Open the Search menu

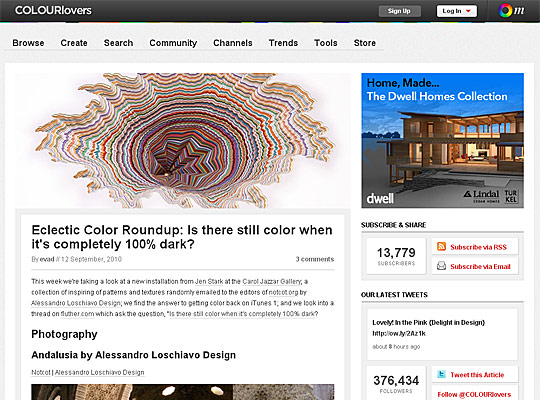pos(118,43)
